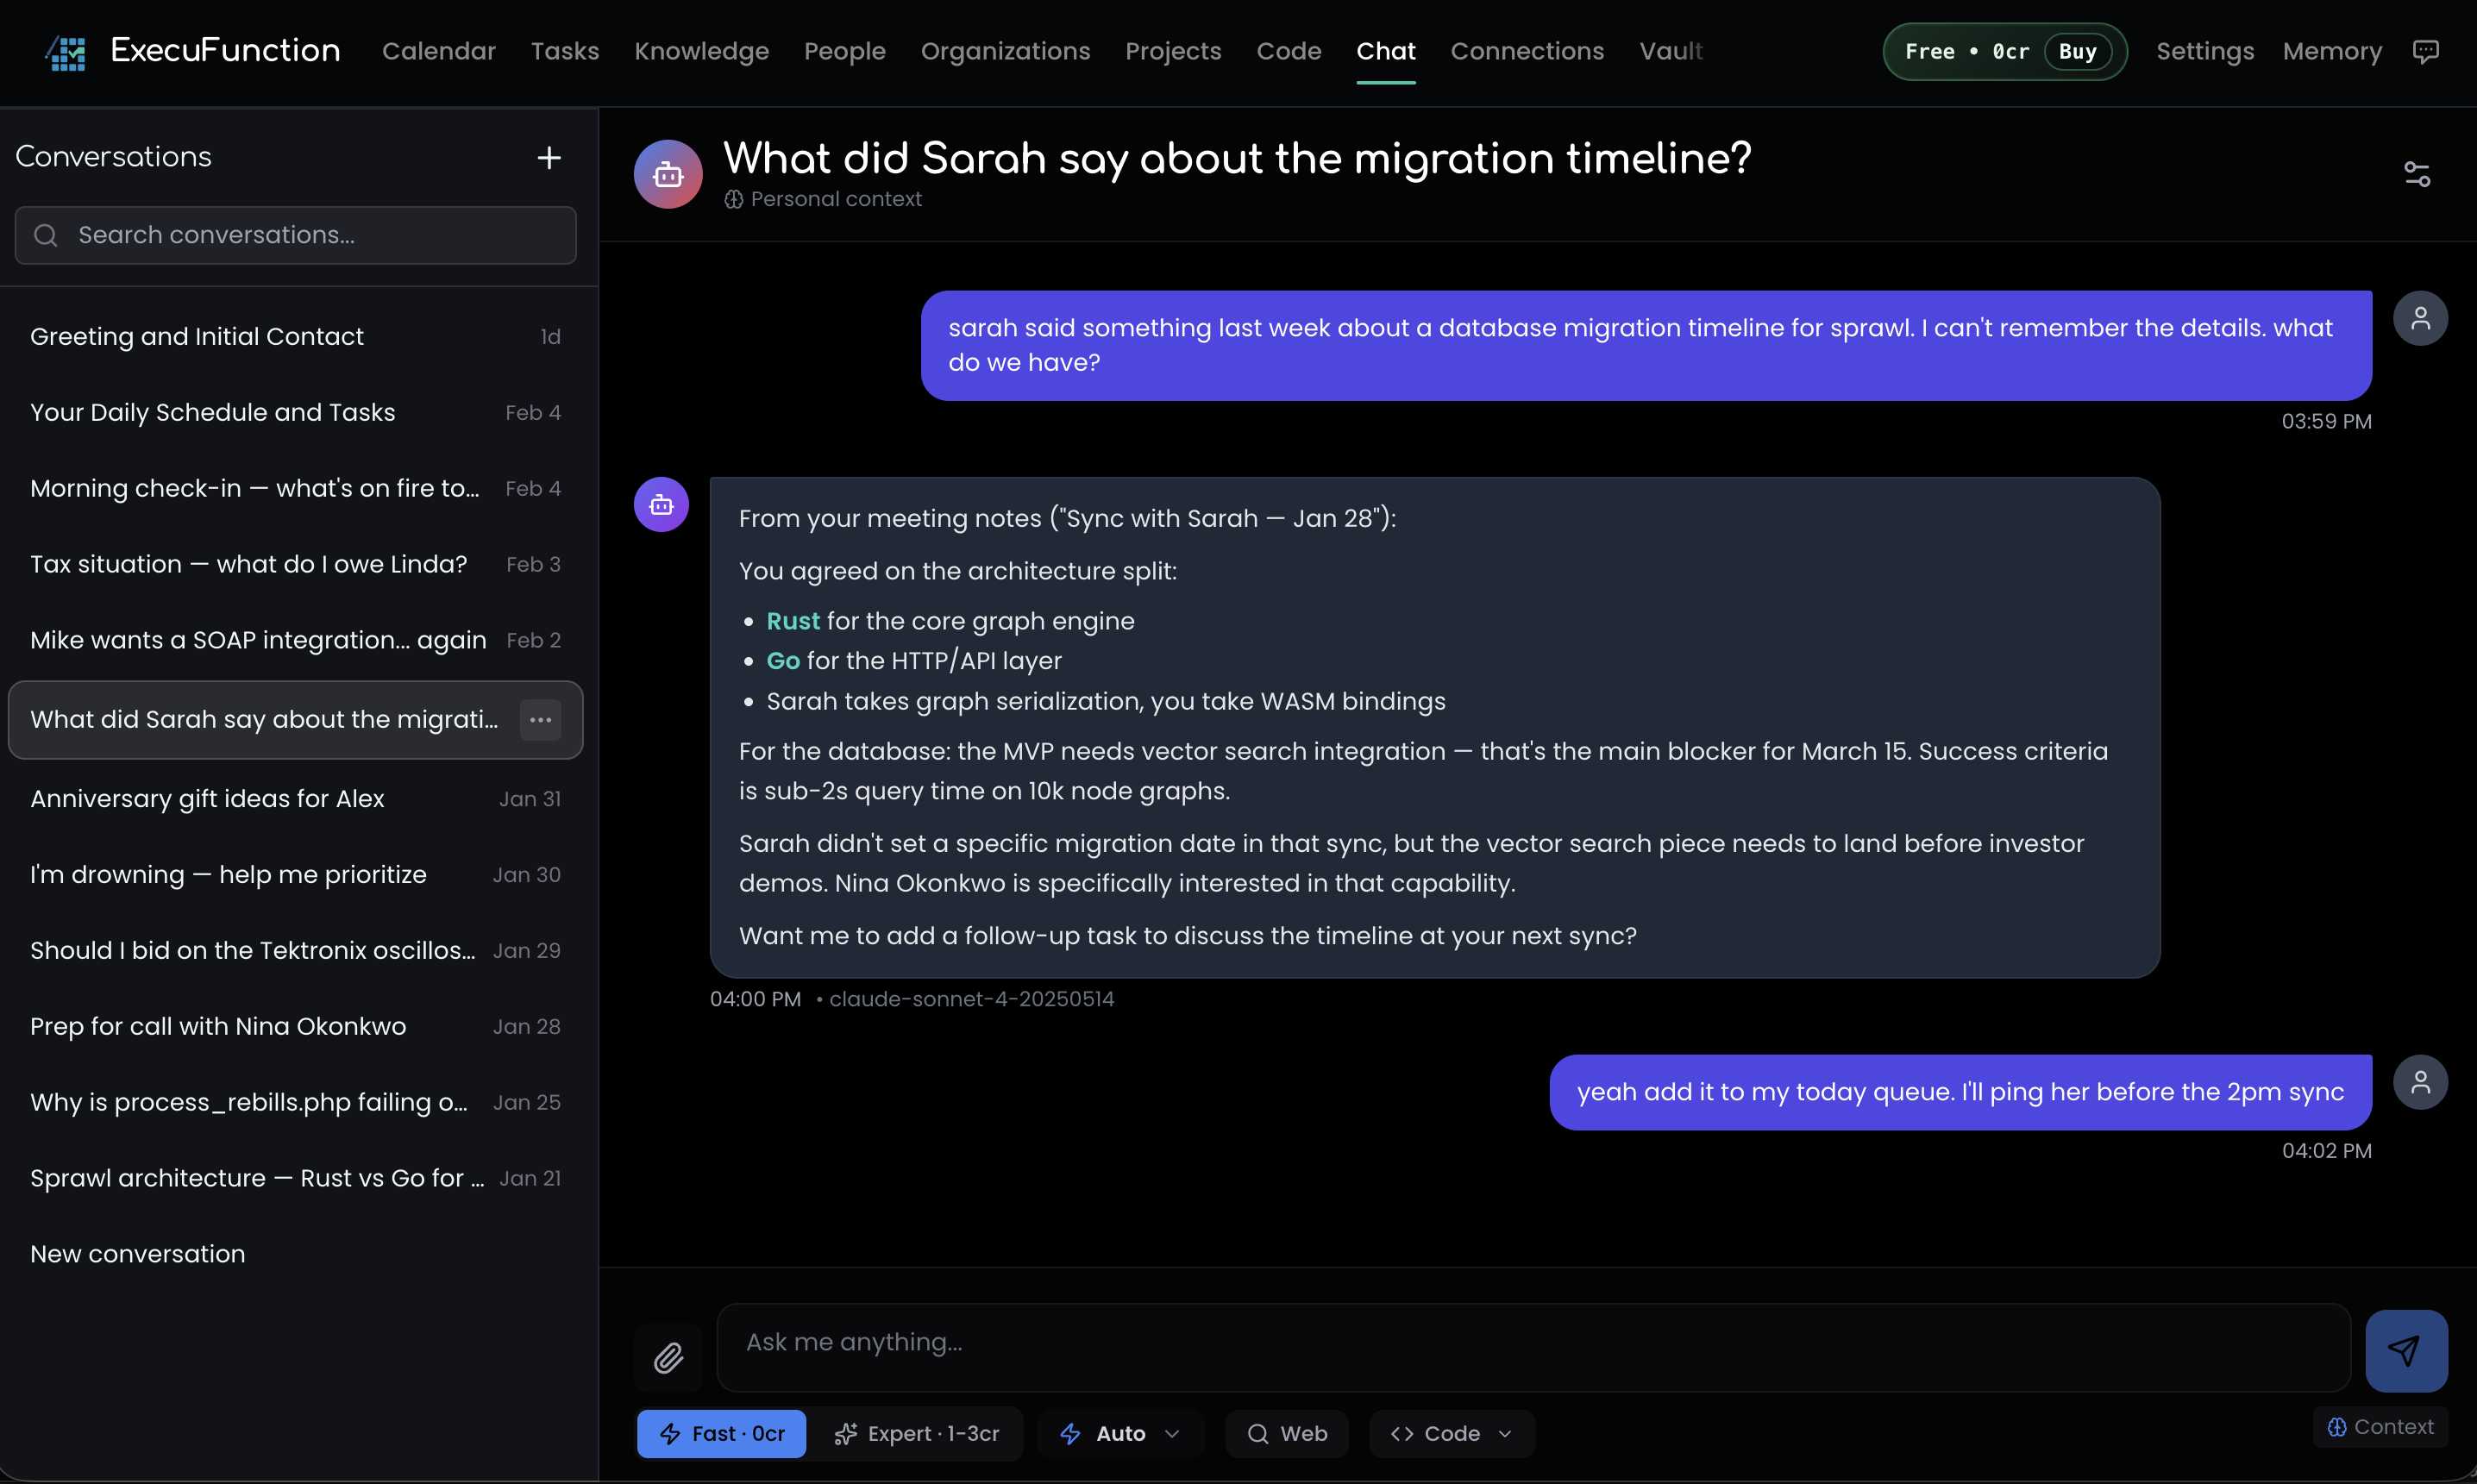Start a new conversation with the plus icon
This screenshot has width=2477, height=1484.
(x=549, y=157)
